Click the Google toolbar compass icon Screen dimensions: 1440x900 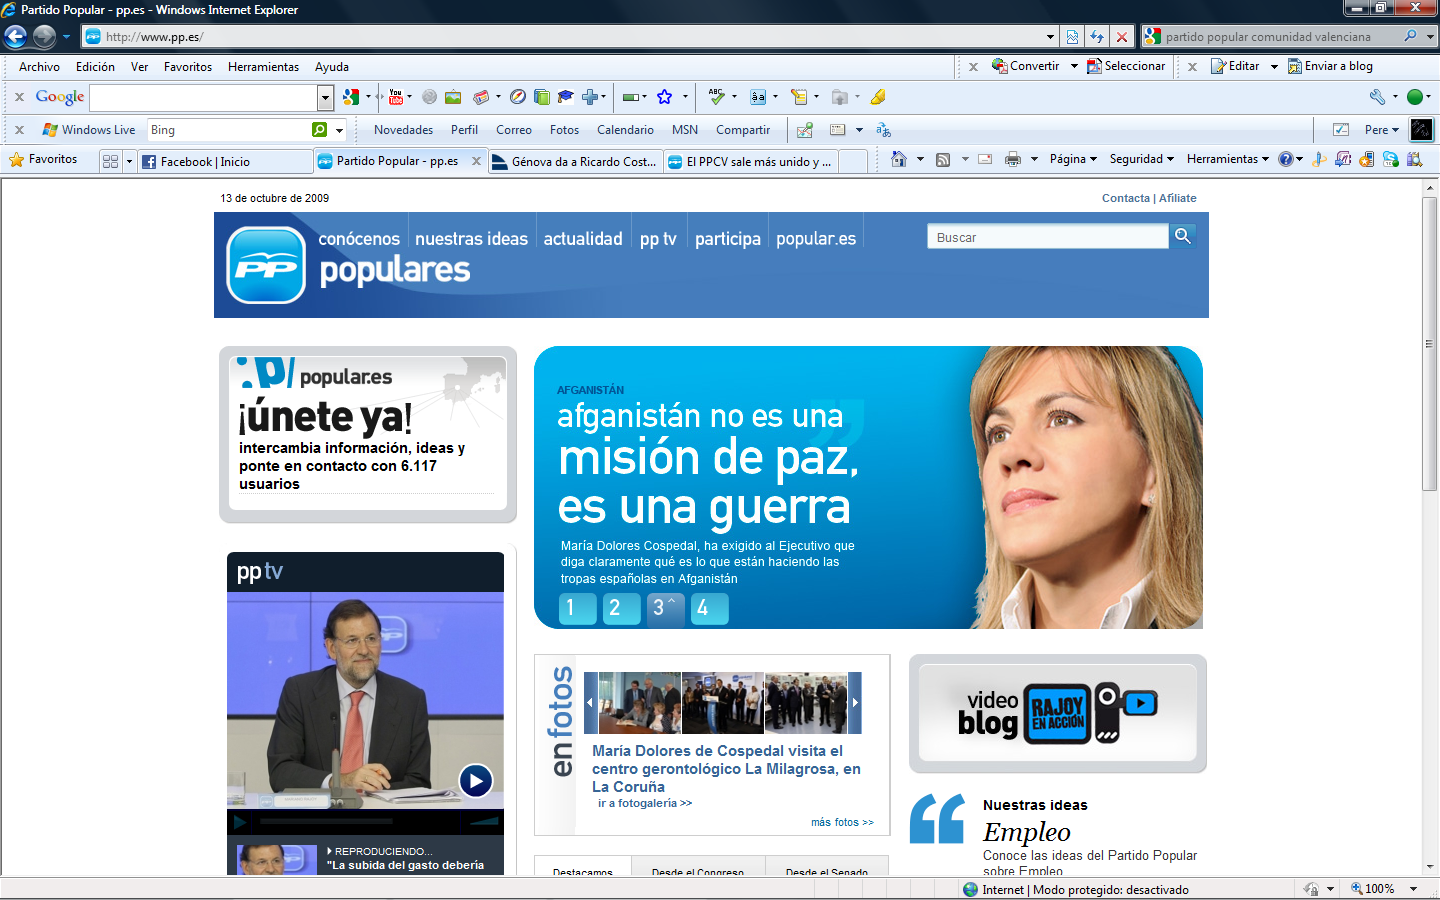tap(517, 97)
